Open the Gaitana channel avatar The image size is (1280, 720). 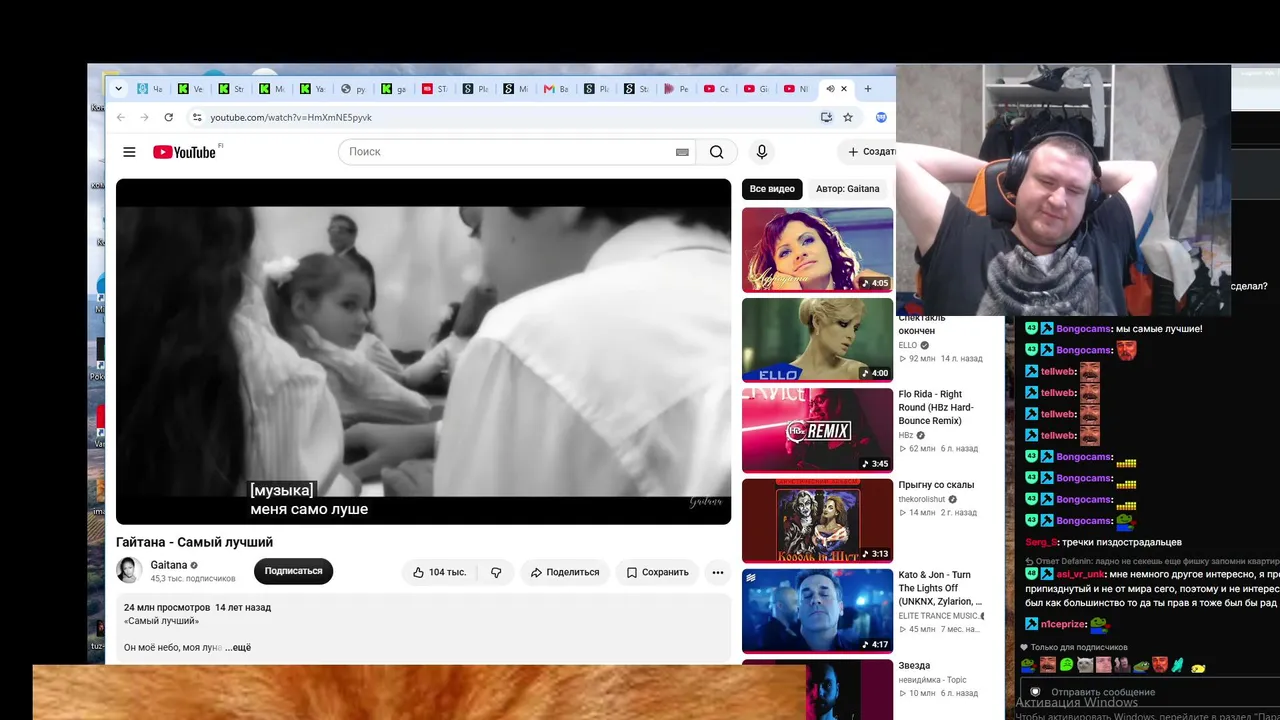(129, 570)
